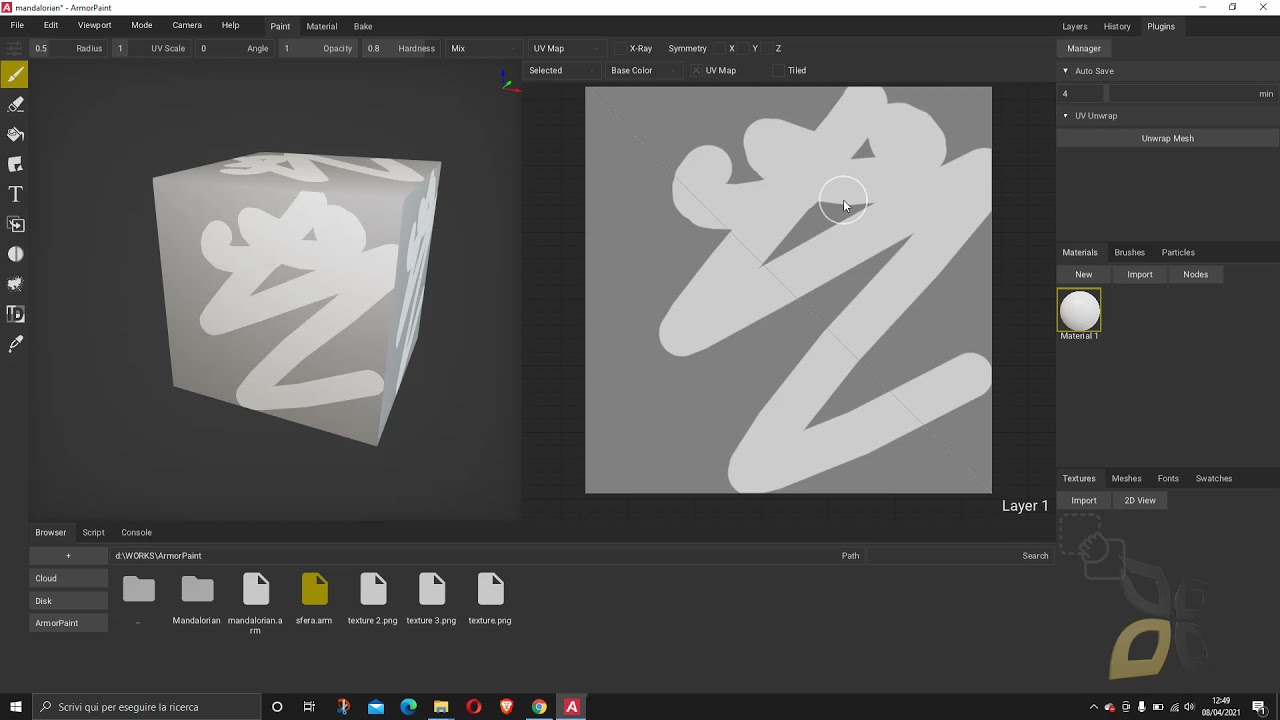Switch to the Material workspace tab

(x=321, y=26)
